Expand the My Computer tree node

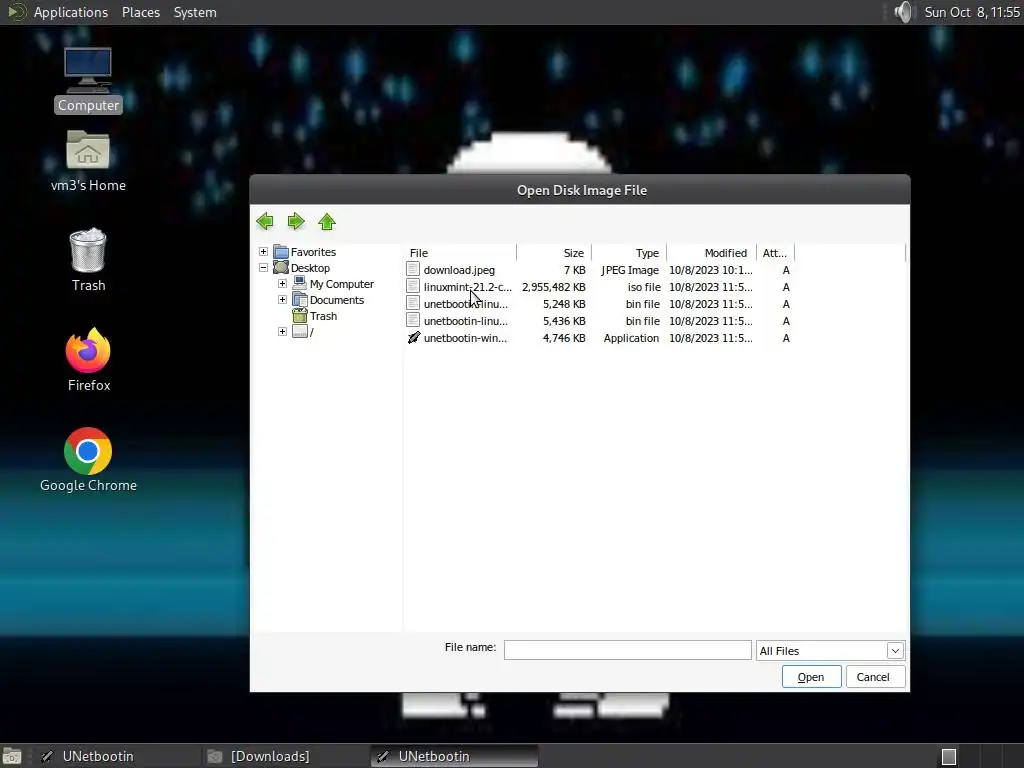pyautogui.click(x=282, y=283)
